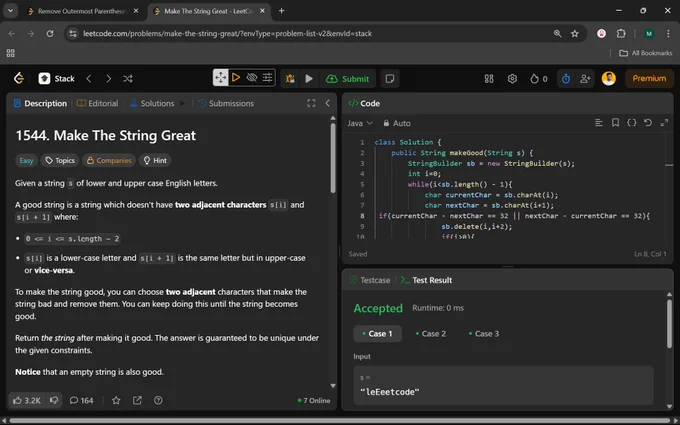Viewport: 680px width, 425px height.
Task: Bookmark this page with star icon
Action: click(x=575, y=33)
